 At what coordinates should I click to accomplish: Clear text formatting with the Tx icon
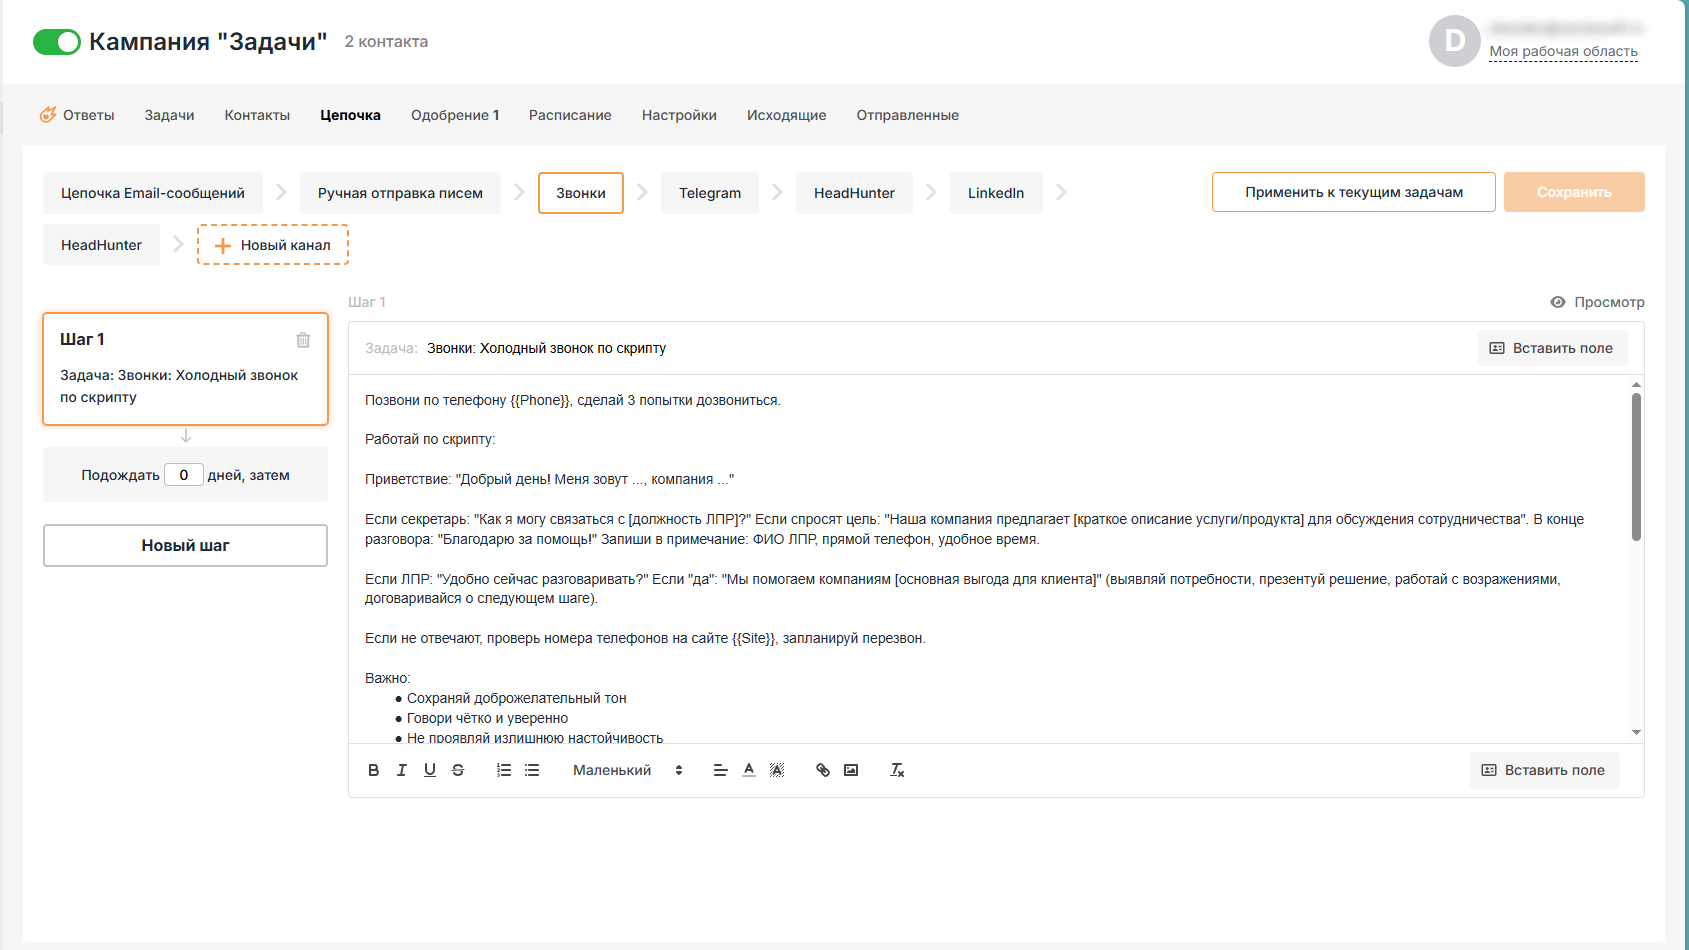coord(897,770)
